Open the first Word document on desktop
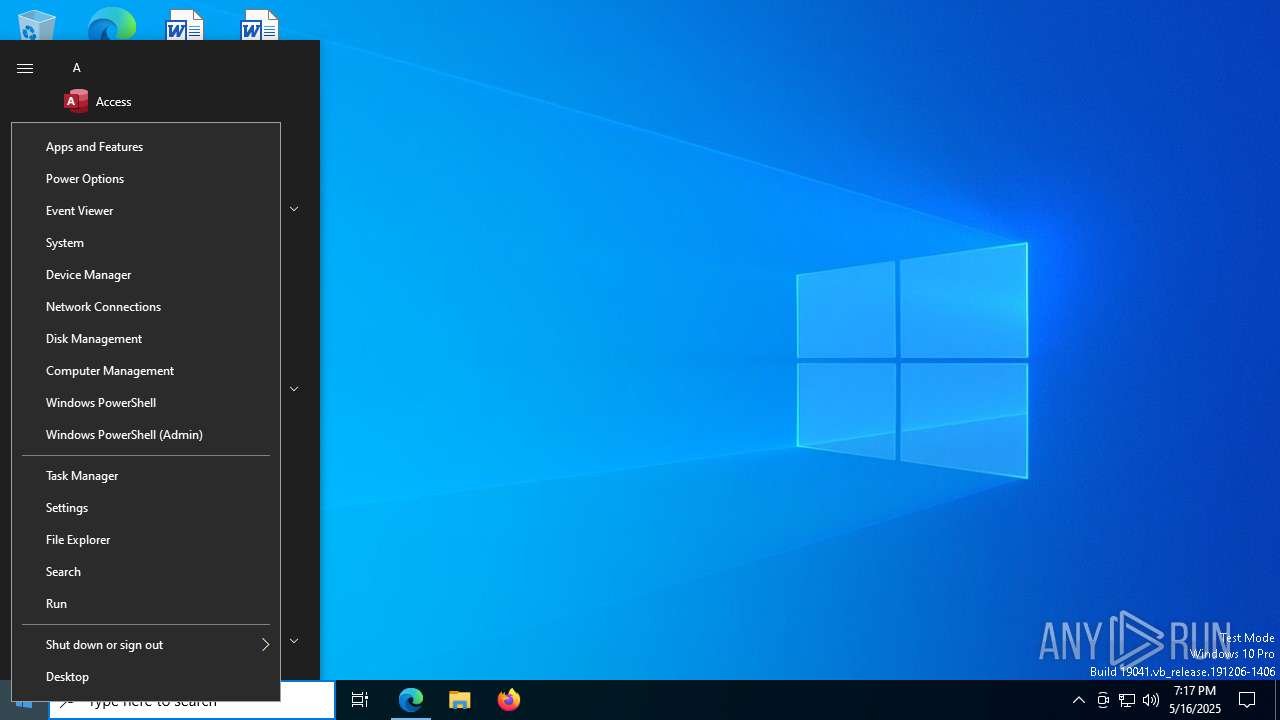Viewport: 1280px width, 720px height. coord(185,24)
